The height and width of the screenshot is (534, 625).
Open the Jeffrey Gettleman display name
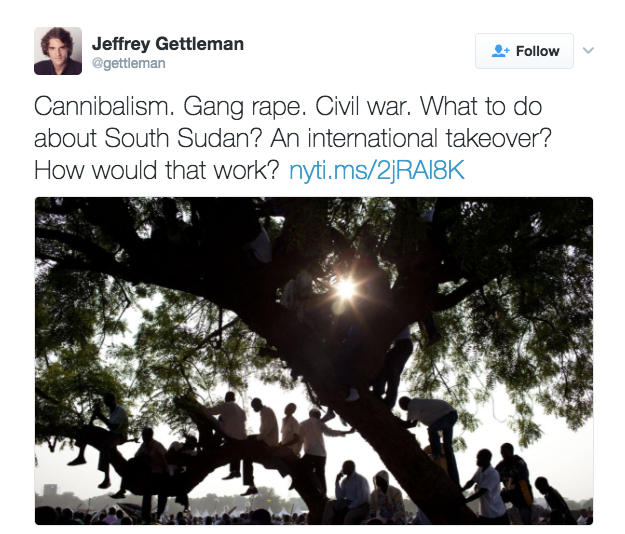[x=168, y=44]
